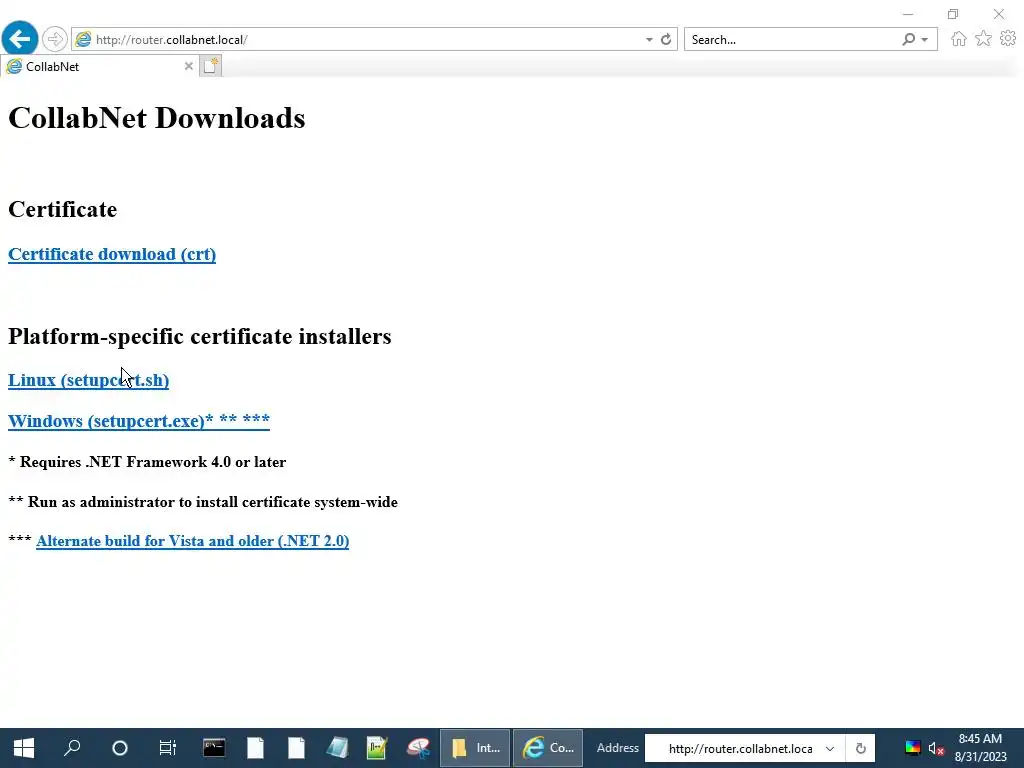
Task: Download Linux (setupcert.sh) installer
Action: pyautogui.click(x=88, y=380)
